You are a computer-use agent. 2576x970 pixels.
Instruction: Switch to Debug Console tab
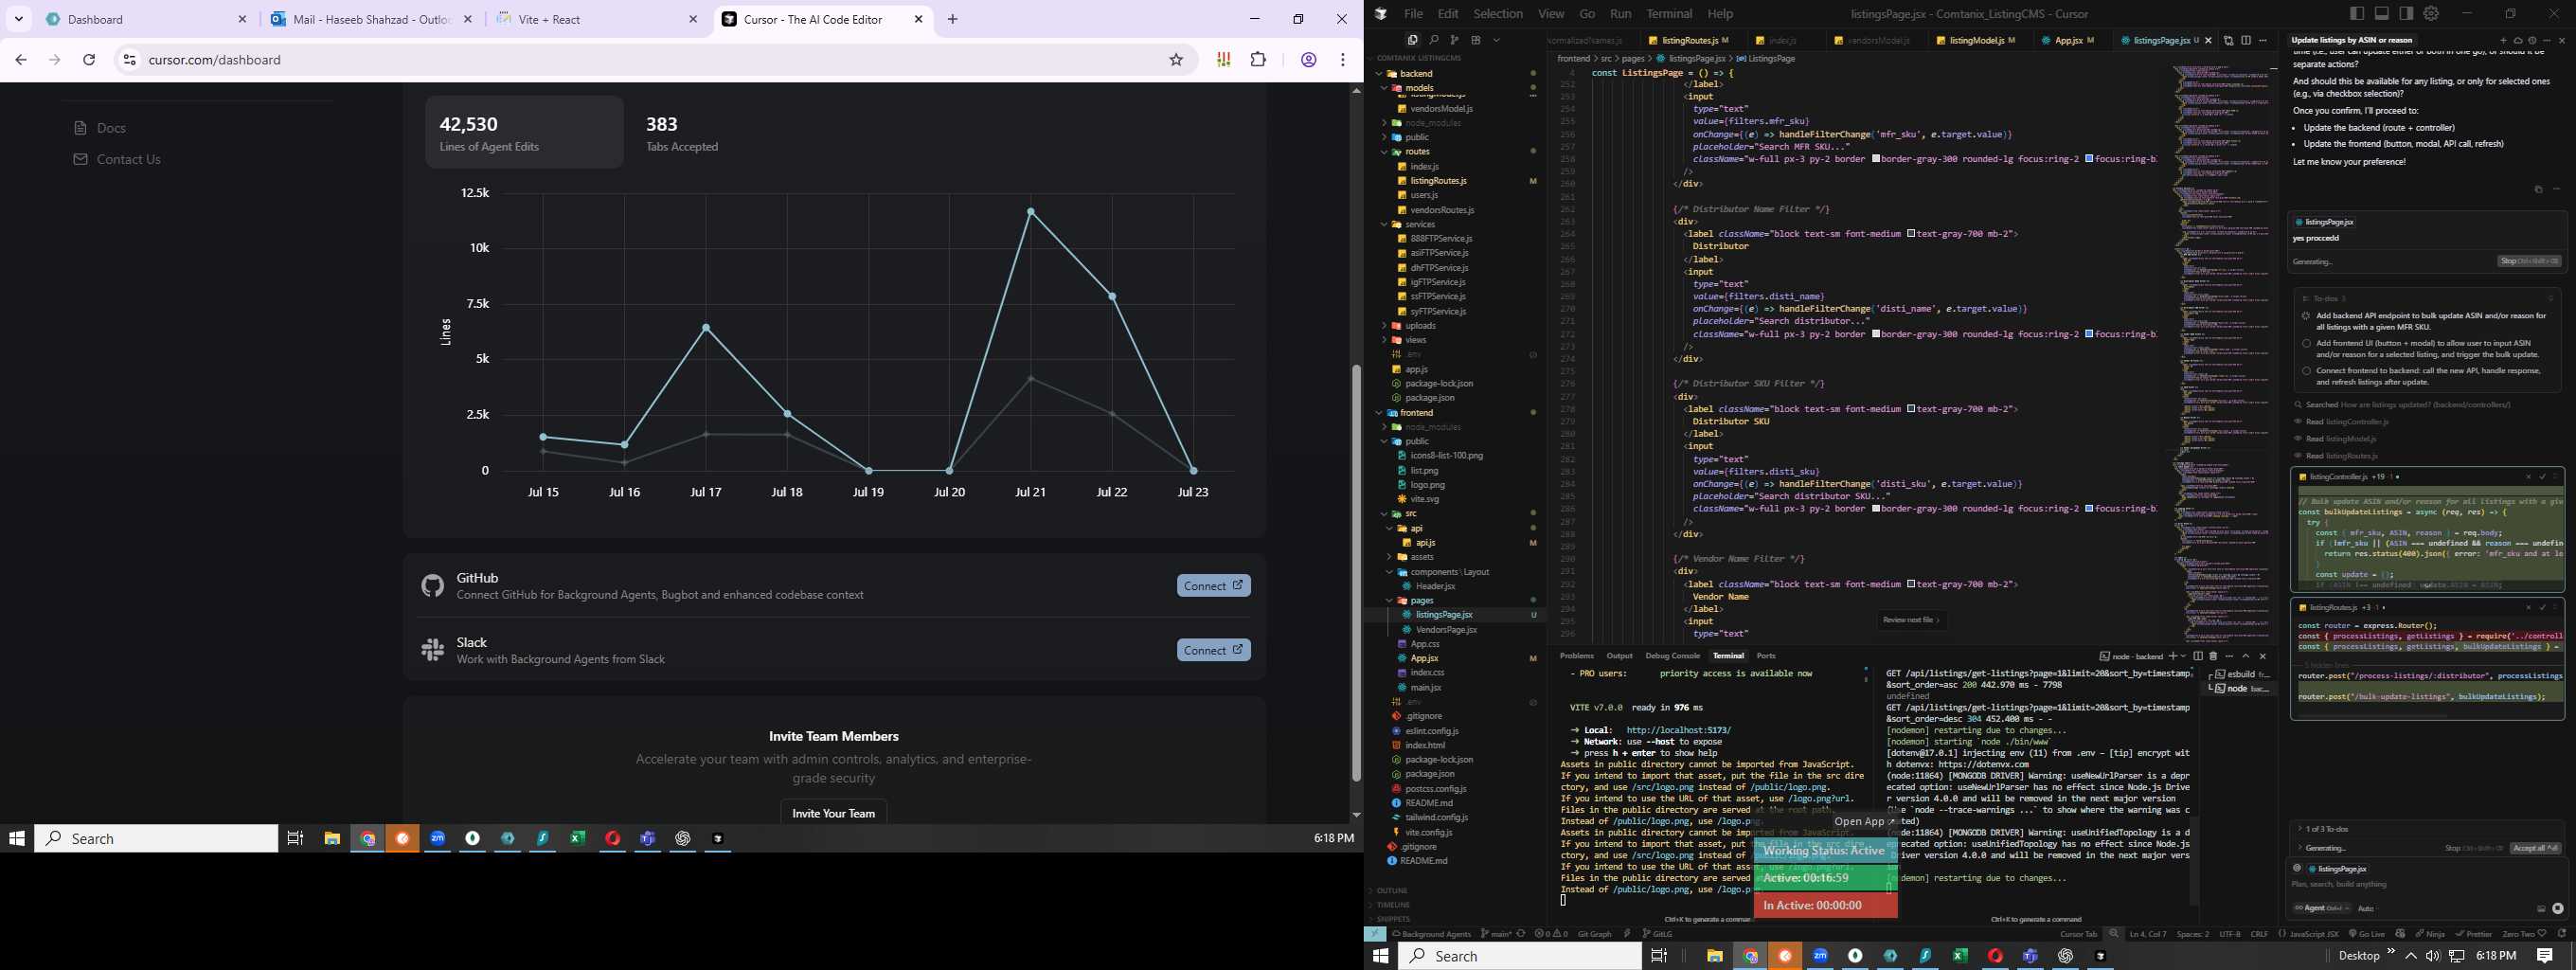[x=1672, y=656]
